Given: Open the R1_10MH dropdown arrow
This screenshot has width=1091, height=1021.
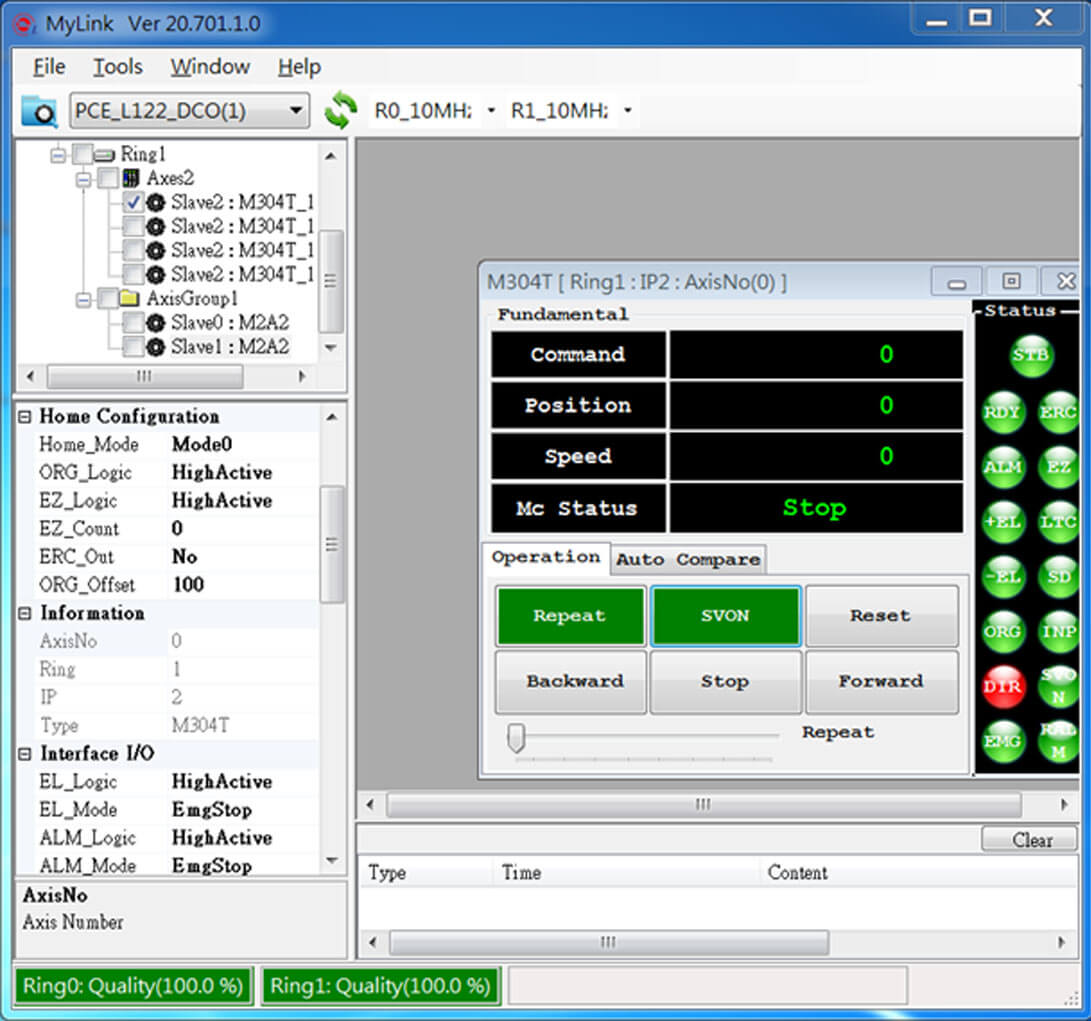Looking at the screenshot, I should (x=628, y=111).
